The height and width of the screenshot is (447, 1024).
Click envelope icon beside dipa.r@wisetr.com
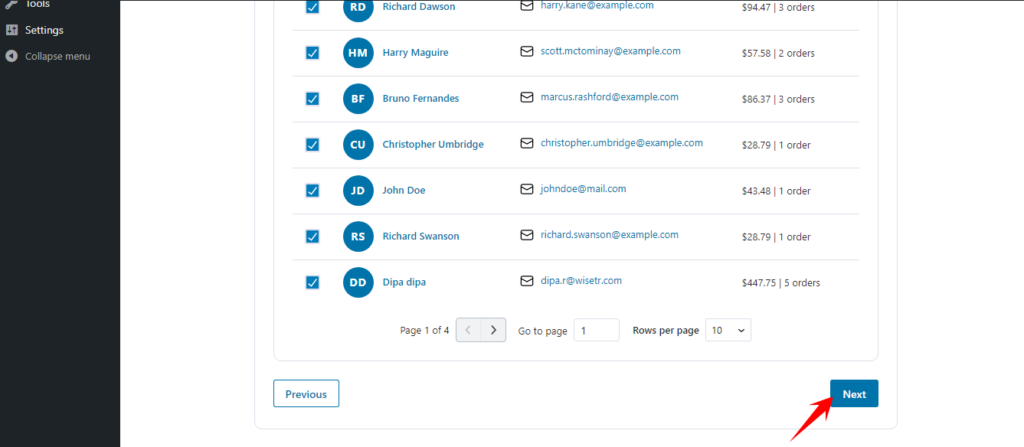pyautogui.click(x=527, y=280)
